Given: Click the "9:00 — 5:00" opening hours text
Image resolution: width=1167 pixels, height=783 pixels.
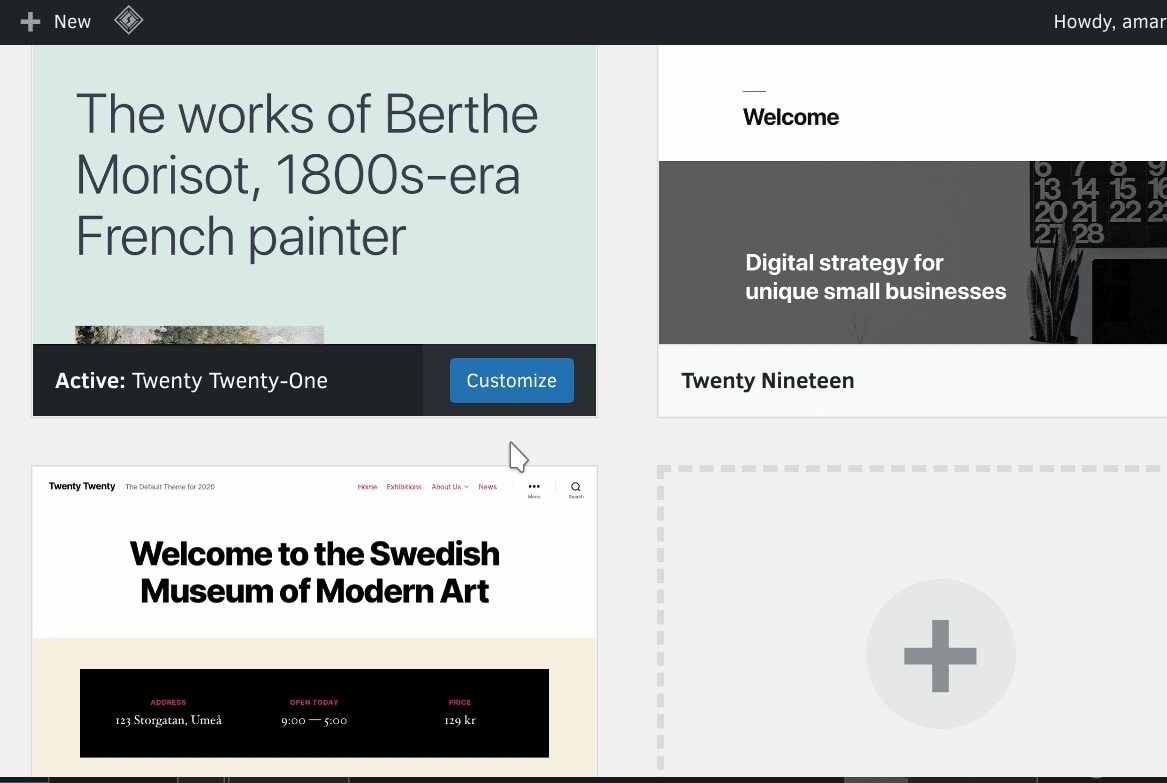Looking at the screenshot, I should 314,720.
